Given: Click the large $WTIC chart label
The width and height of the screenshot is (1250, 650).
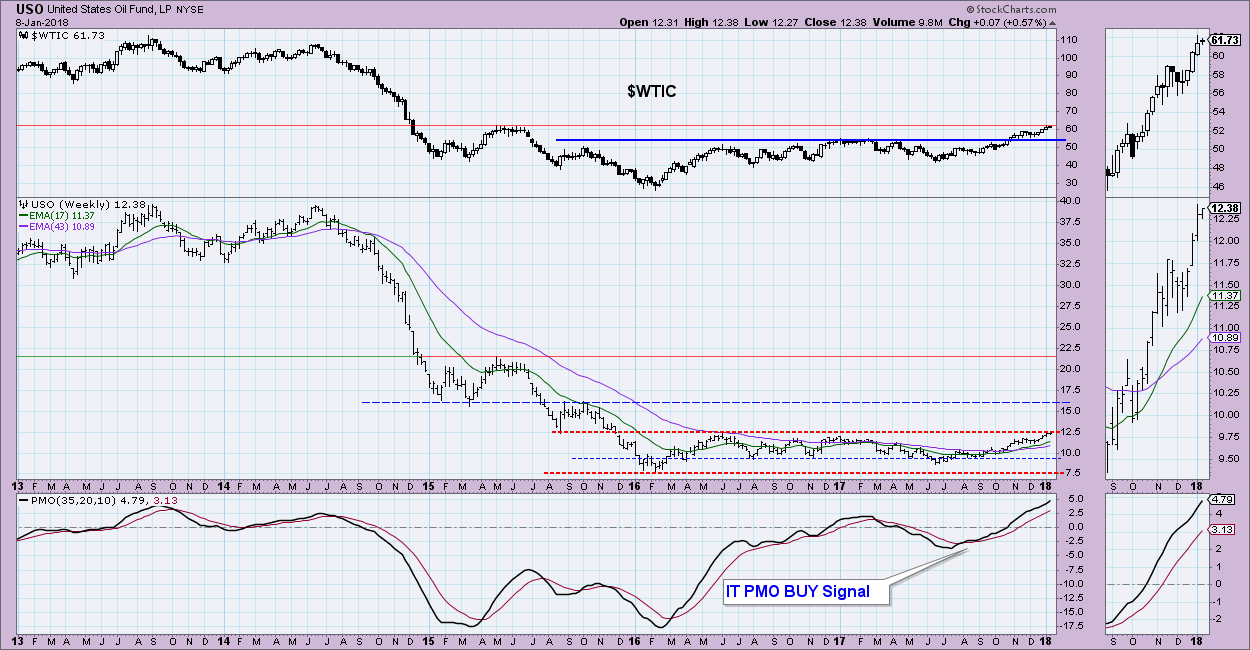Looking at the screenshot, I should coord(651,92).
